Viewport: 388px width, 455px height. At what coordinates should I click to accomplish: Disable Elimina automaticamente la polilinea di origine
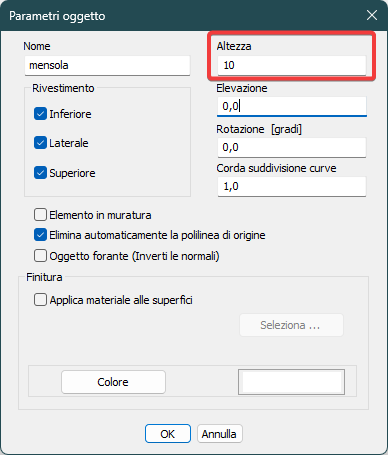click(40, 235)
